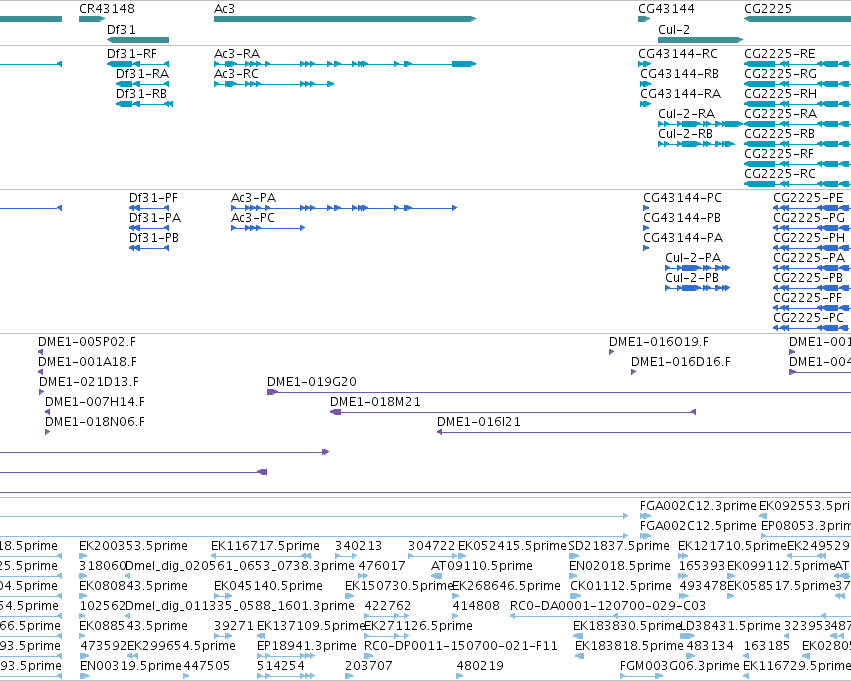The image size is (851, 681).
Task: Click the Cul-2-RA transcript label
Action: tap(687, 114)
